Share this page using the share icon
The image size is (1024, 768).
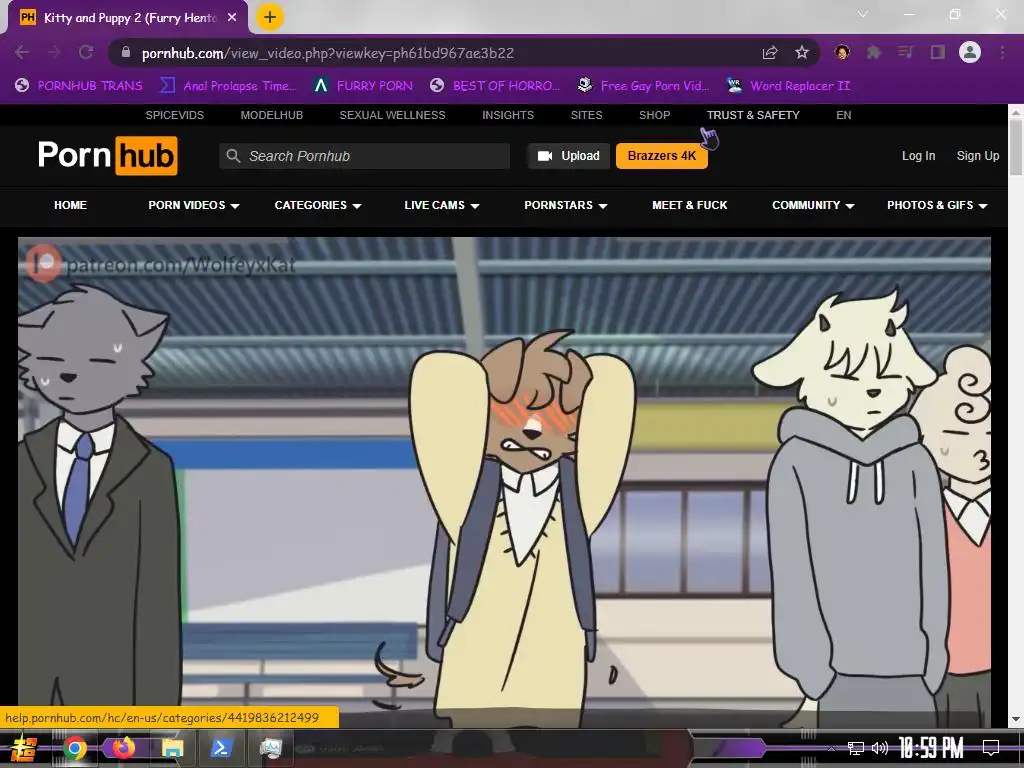pos(770,53)
